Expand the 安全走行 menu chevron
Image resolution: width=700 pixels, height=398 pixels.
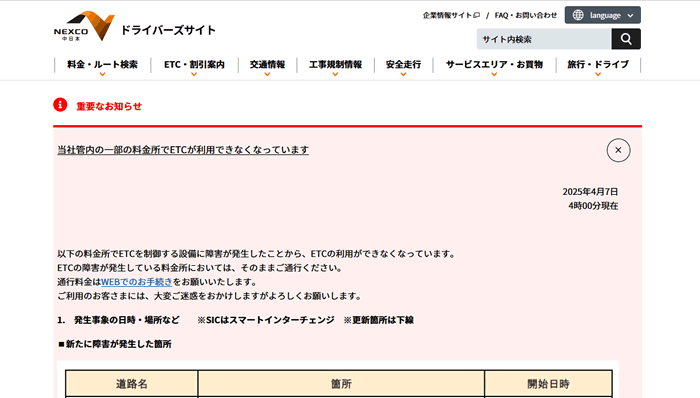click(x=403, y=75)
